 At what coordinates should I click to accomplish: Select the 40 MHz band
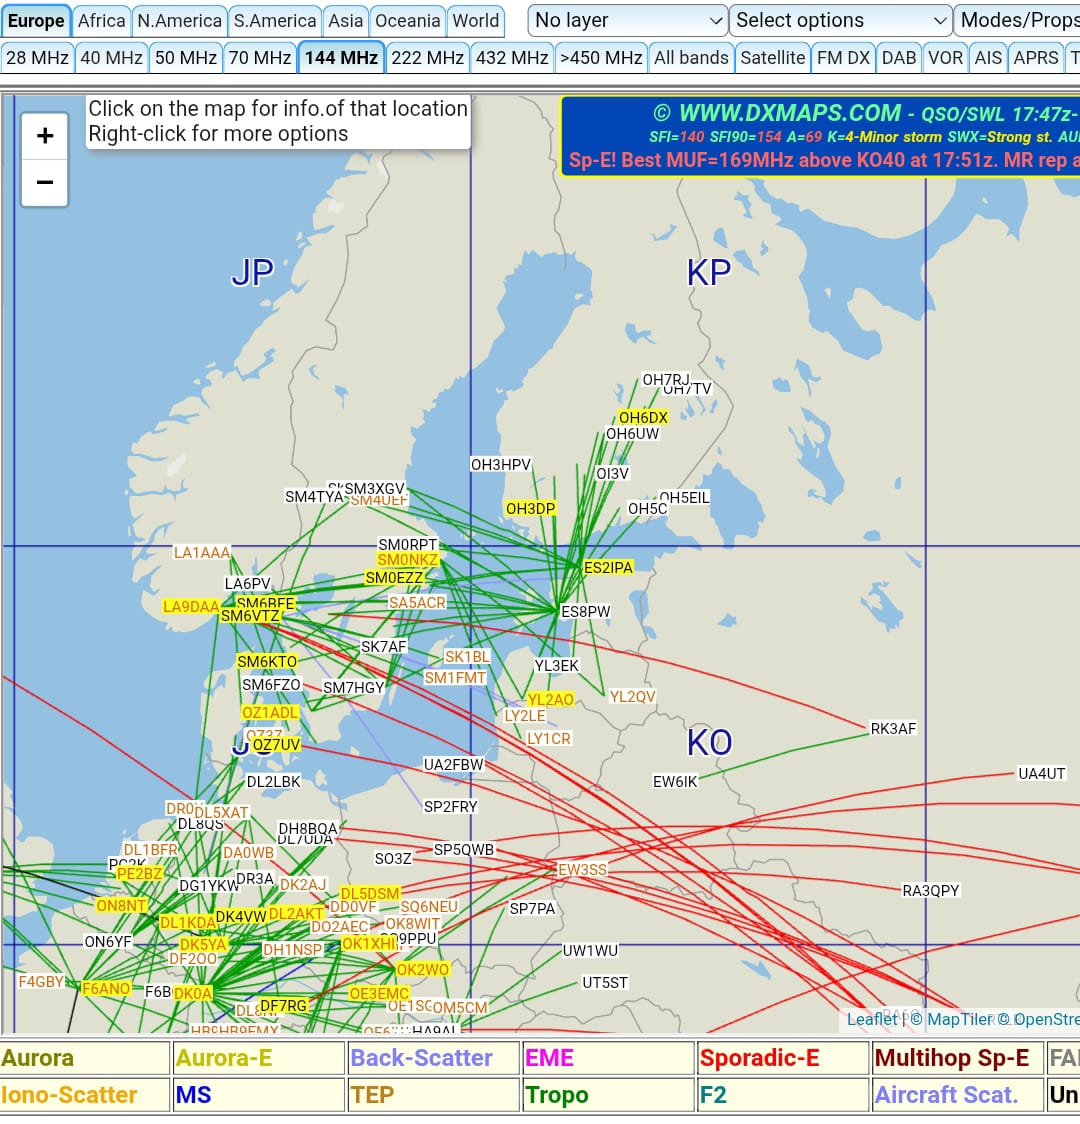[111, 57]
